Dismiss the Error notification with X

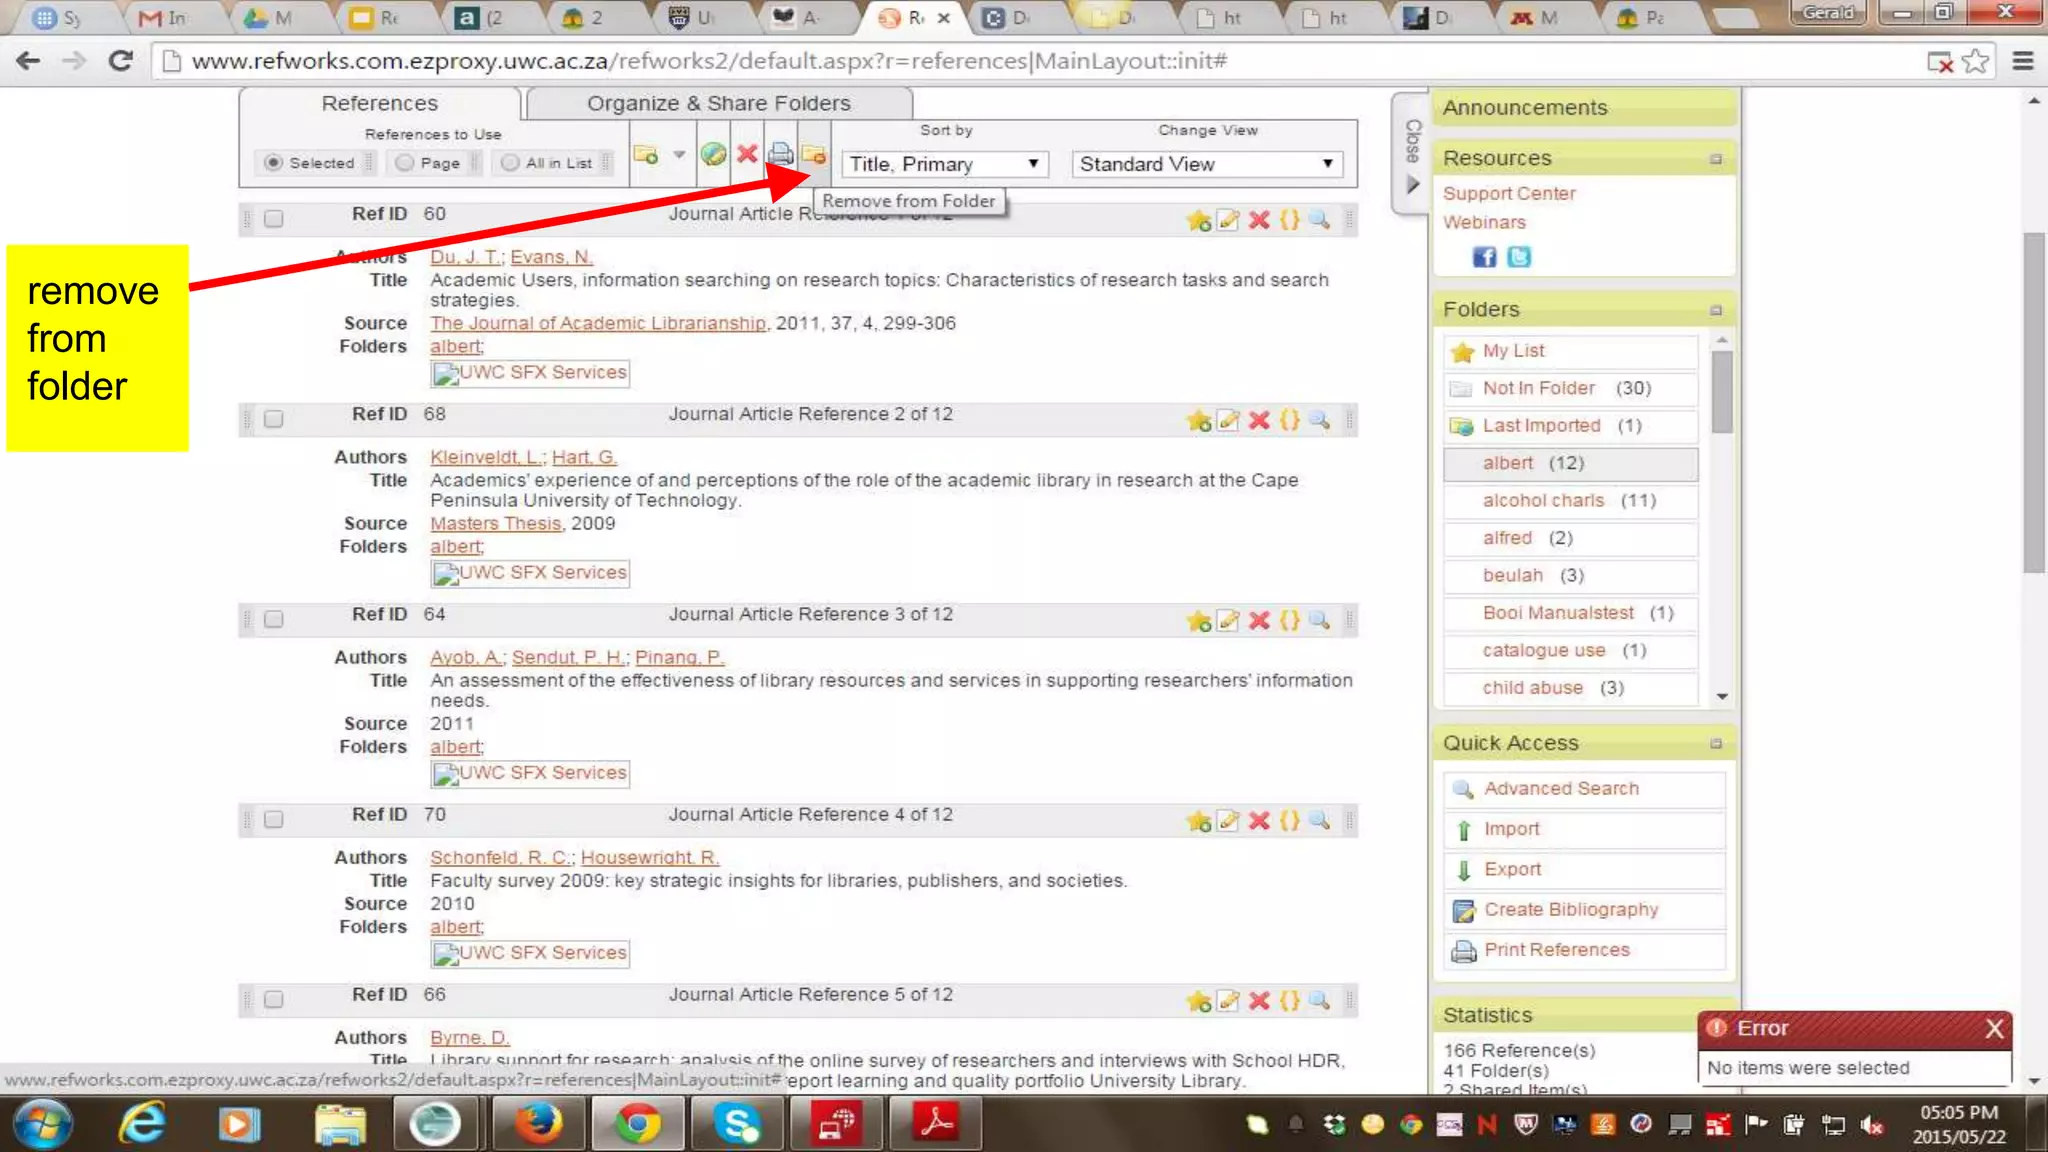[1994, 1028]
